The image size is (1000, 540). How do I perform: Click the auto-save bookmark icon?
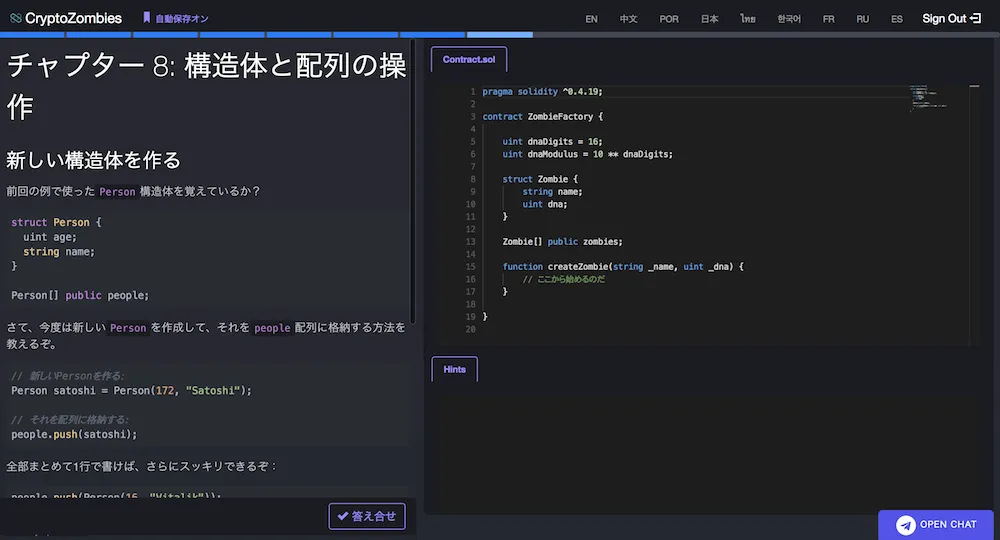tap(146, 18)
